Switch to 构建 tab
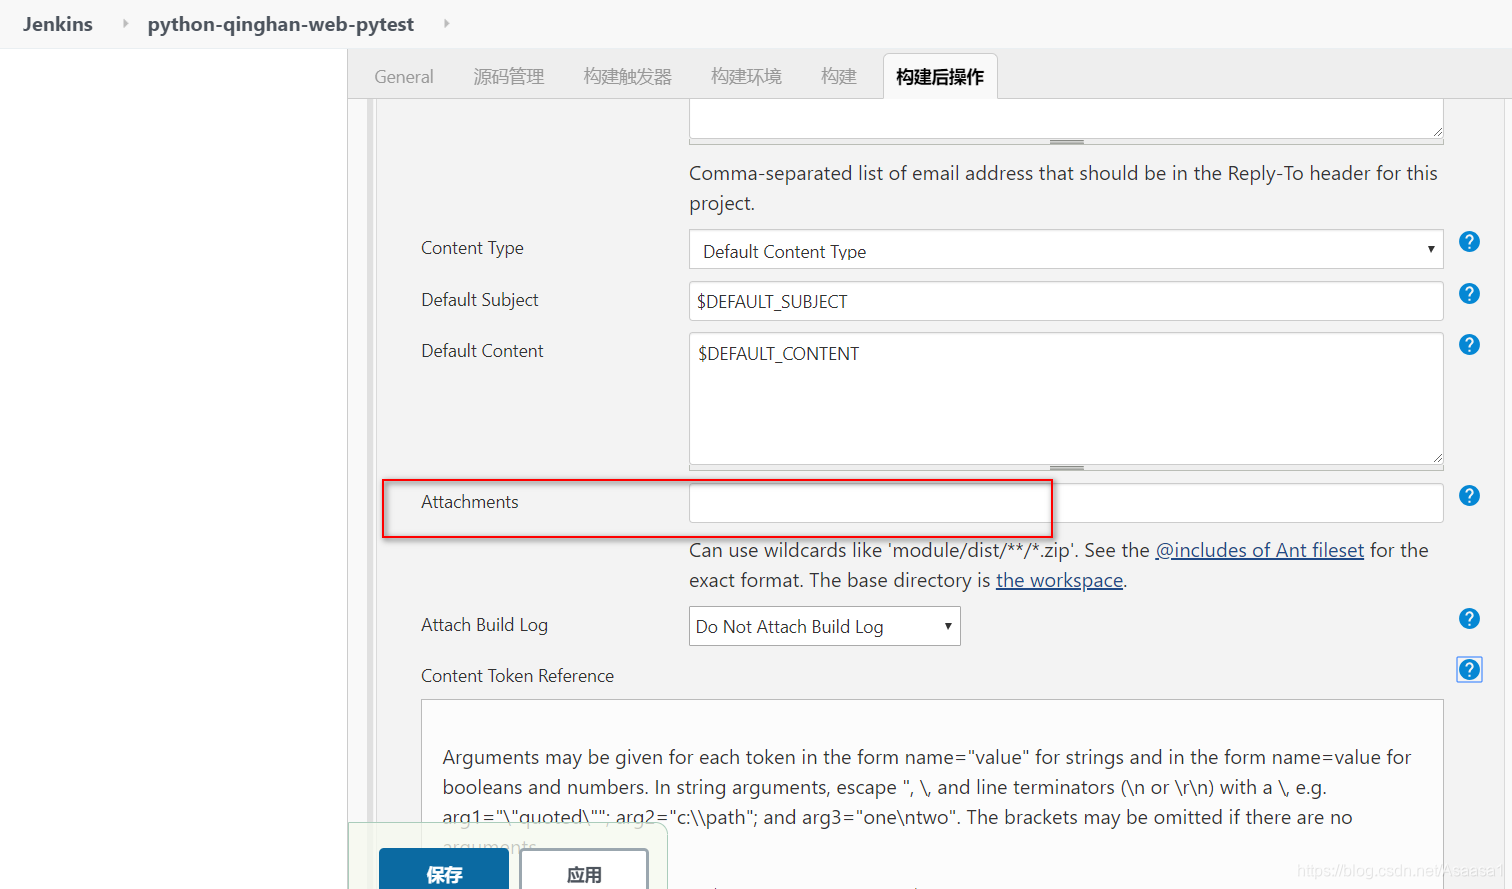Screen dimensions: 1512x889 pyautogui.click(x=839, y=77)
